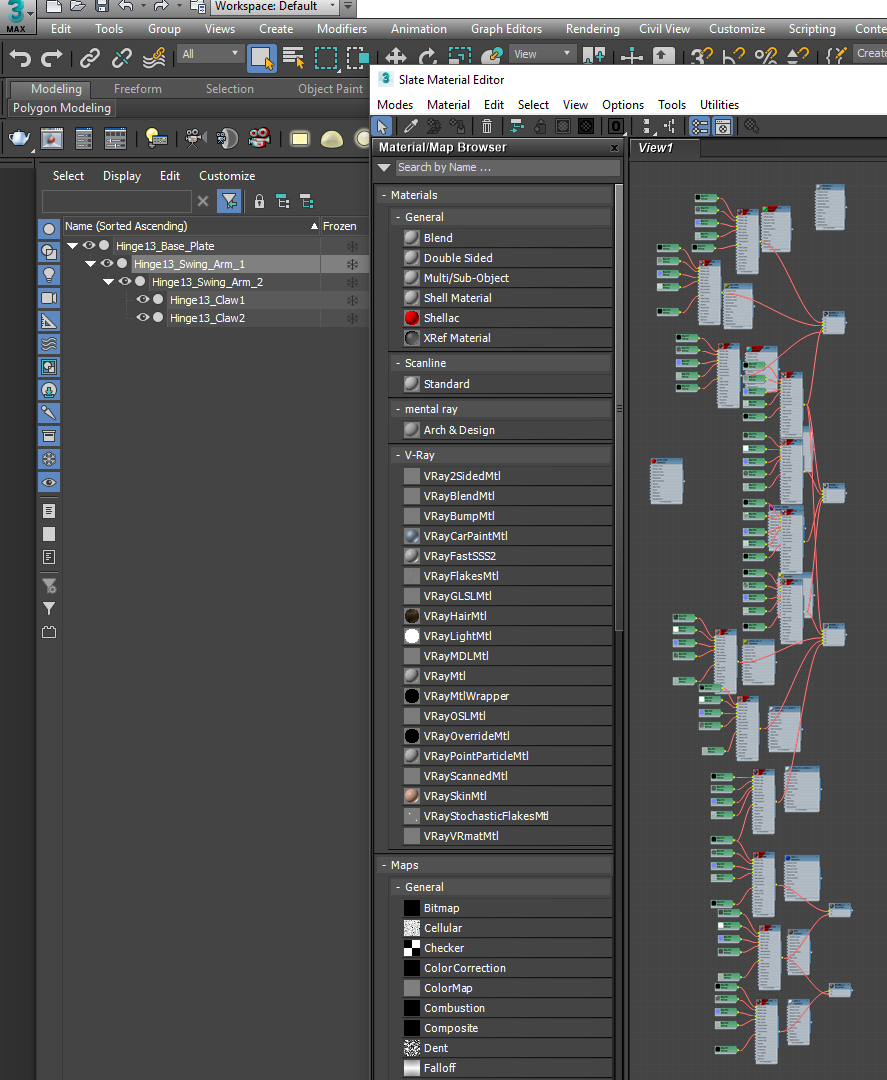Click the Slate eyedropper pick material tool
The width and height of the screenshot is (887, 1080).
point(410,126)
